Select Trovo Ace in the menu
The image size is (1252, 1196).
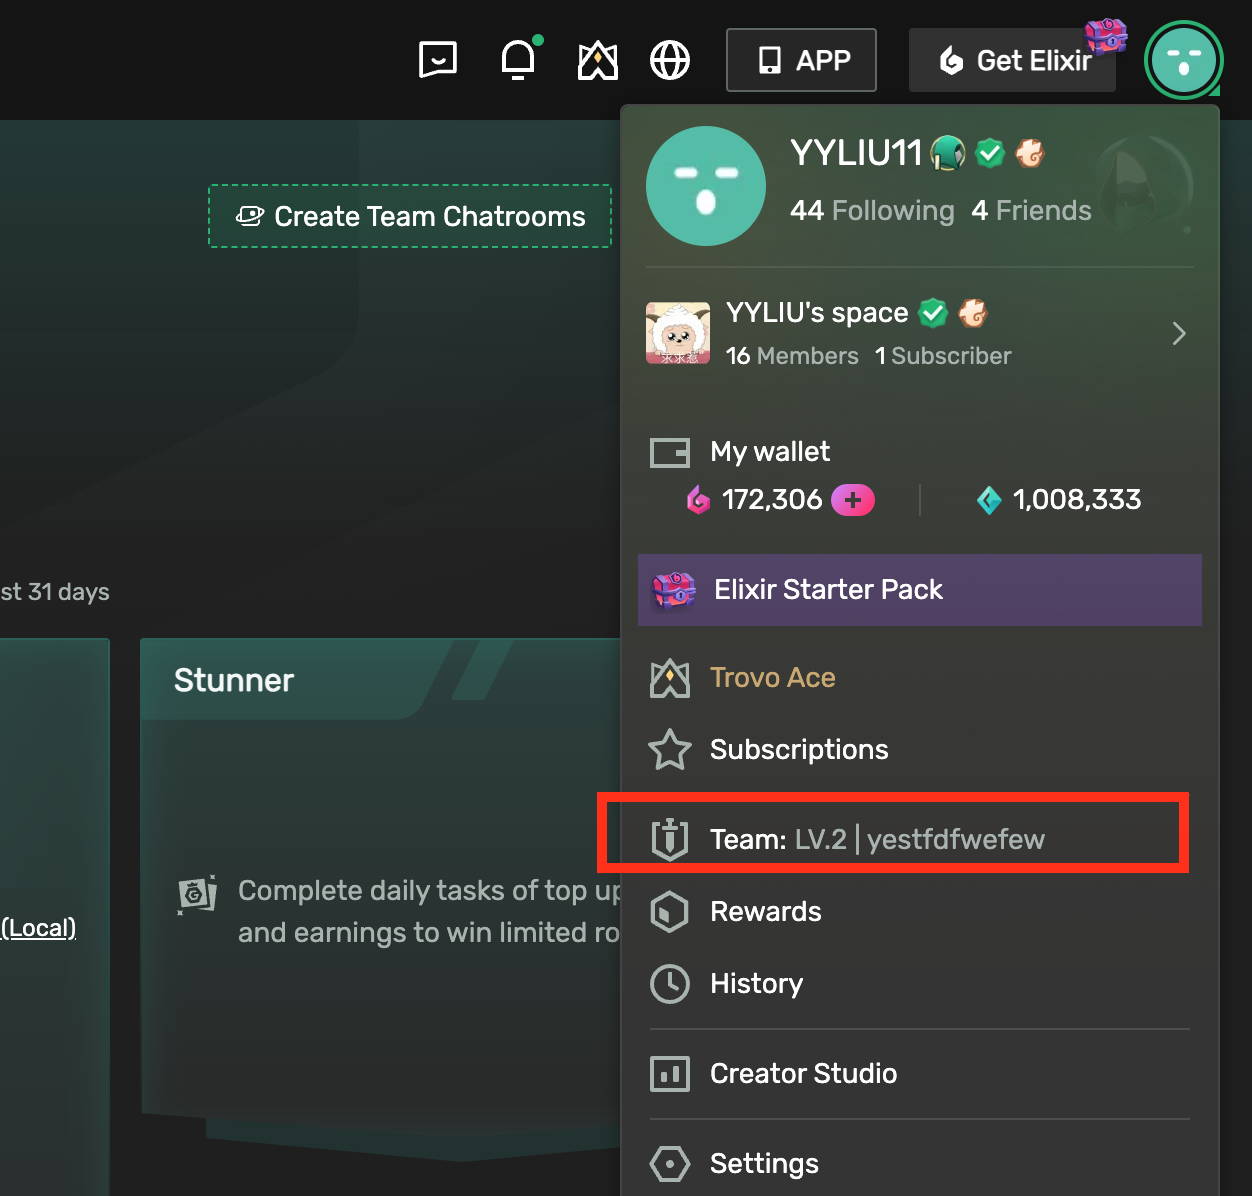point(772,678)
